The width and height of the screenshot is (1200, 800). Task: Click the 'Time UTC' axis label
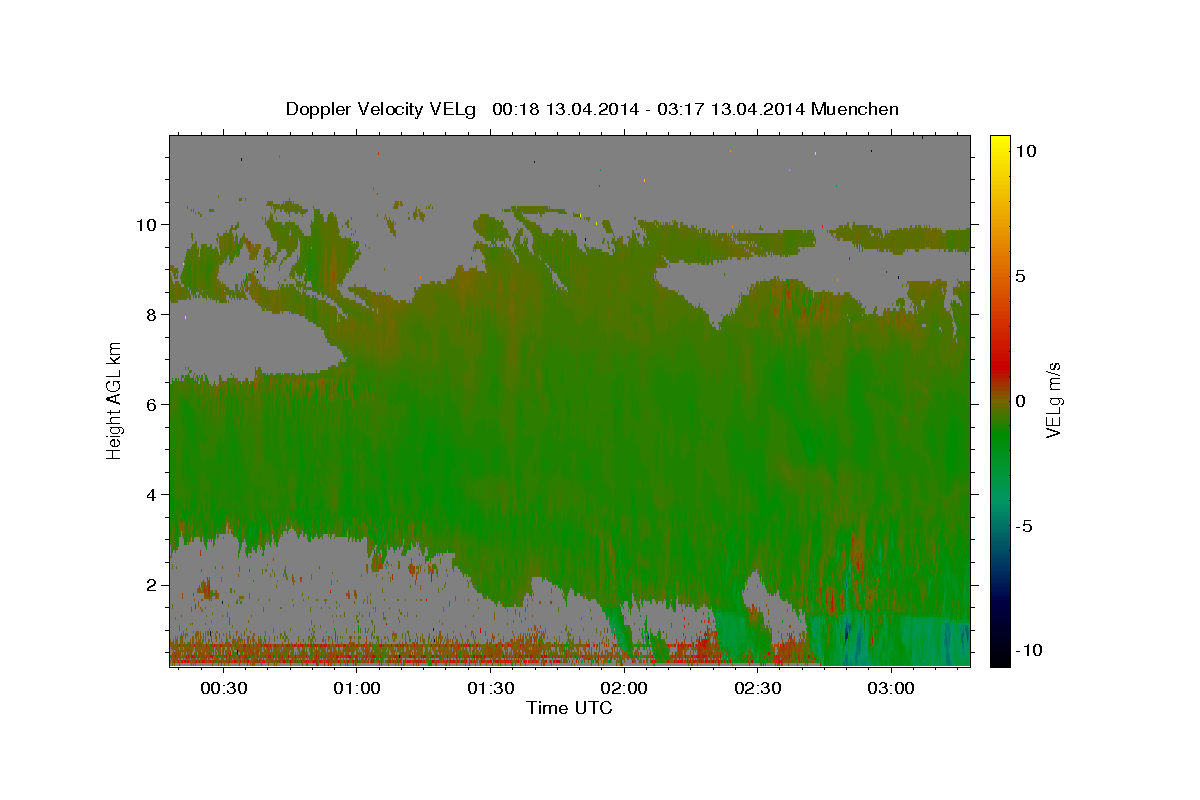tap(569, 708)
